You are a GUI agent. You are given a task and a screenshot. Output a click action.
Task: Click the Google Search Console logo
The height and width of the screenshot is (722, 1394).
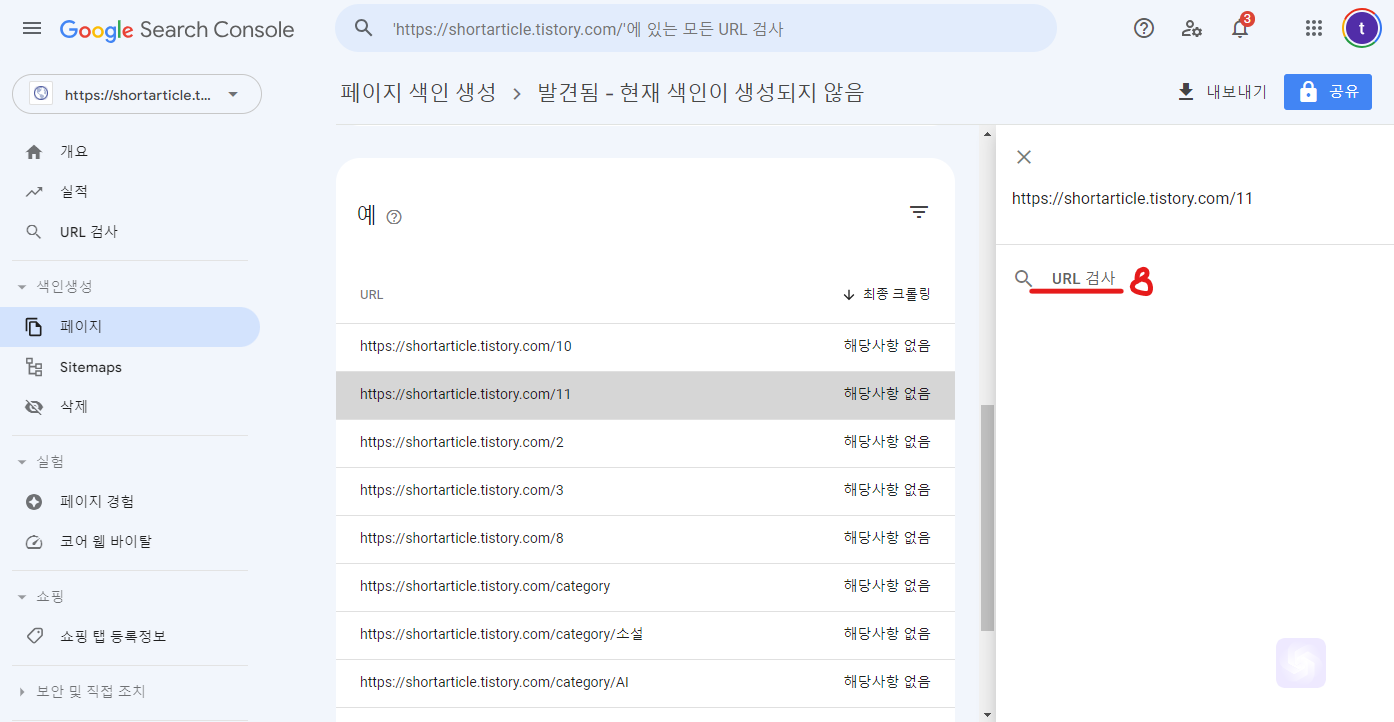point(177,29)
